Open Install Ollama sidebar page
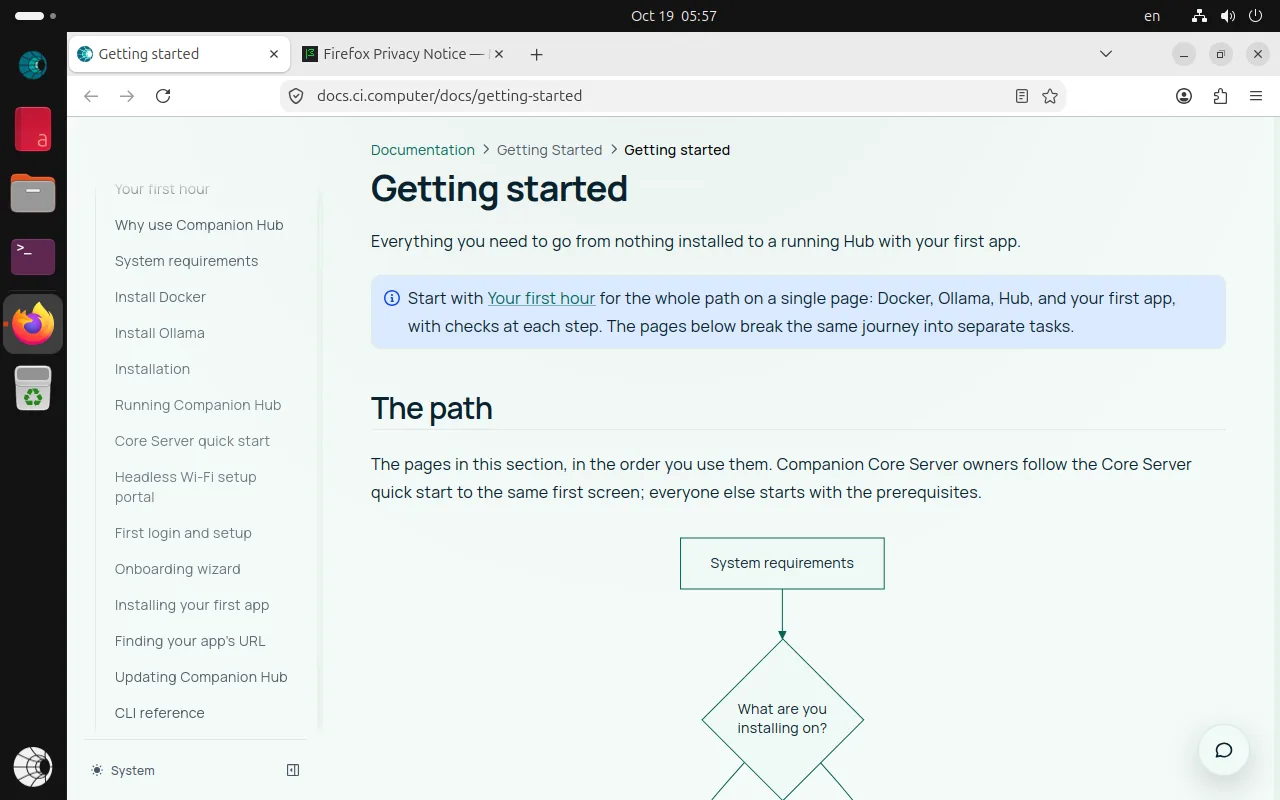This screenshot has height=800, width=1280. point(160,333)
